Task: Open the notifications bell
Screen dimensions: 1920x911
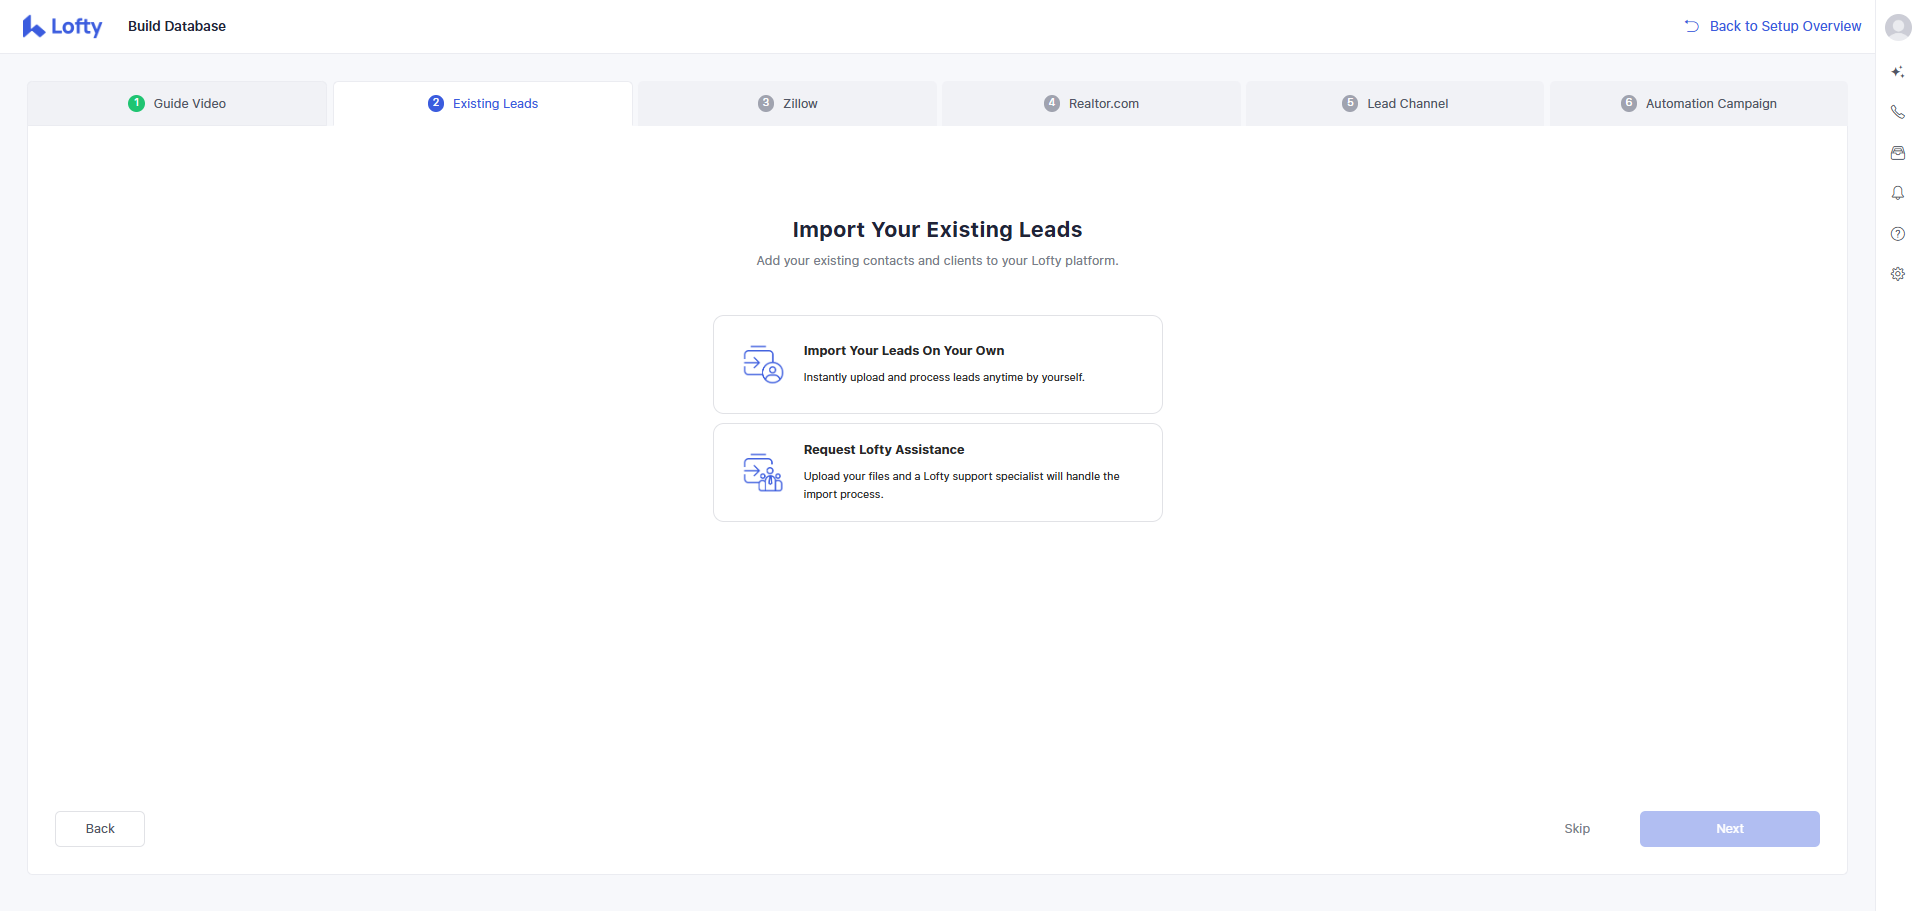Action: 1897,193
